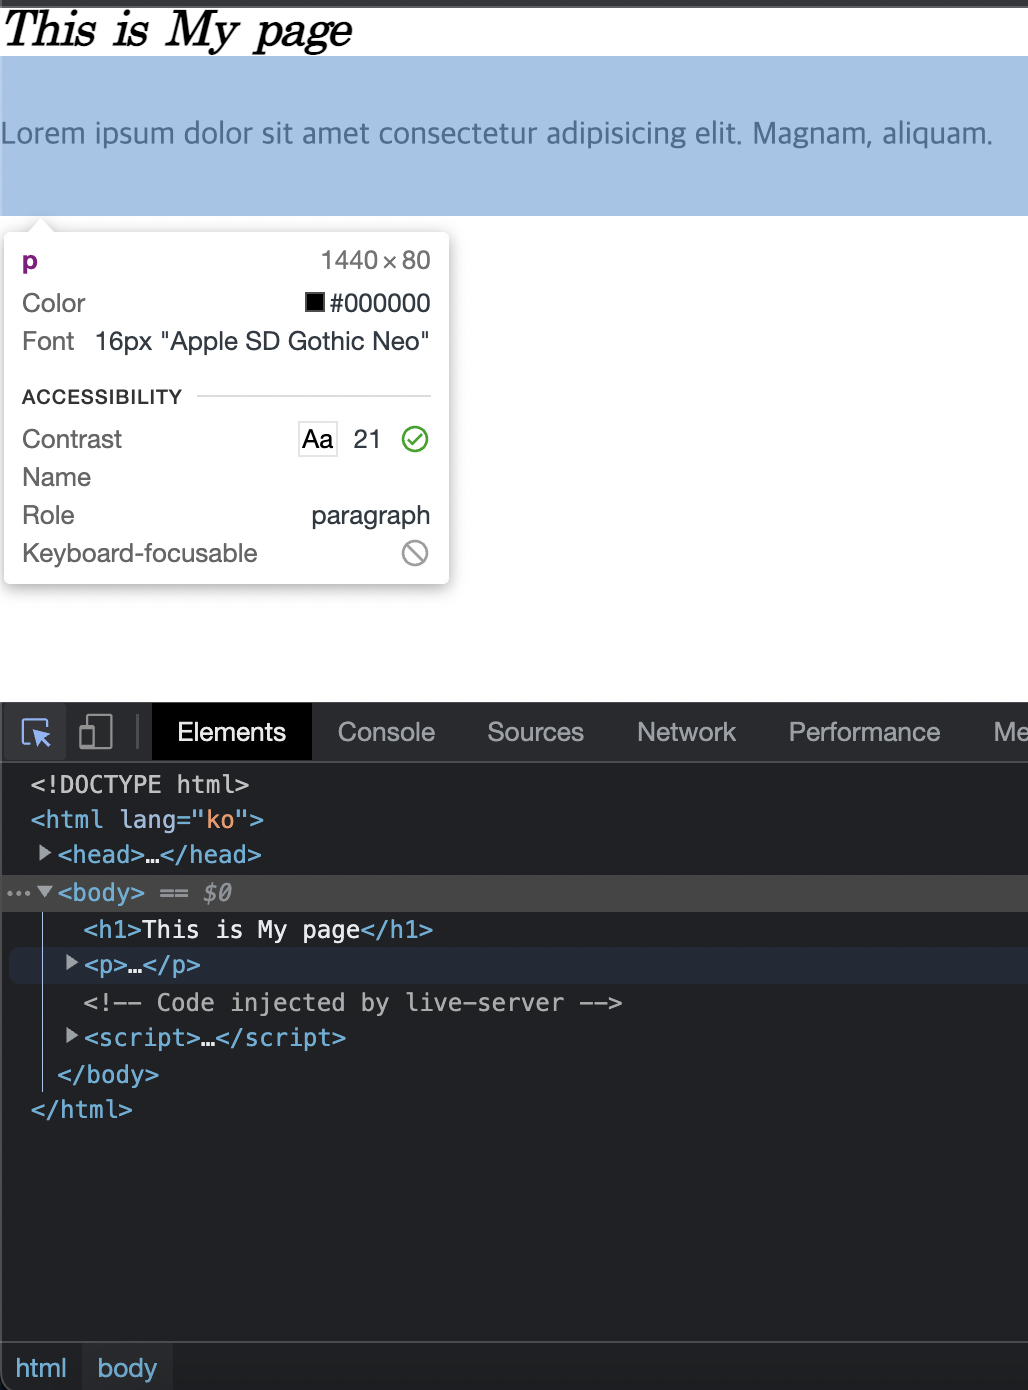This screenshot has height=1390, width=1028.
Task: Click the 1440 × 80 dimensions text
Action: pyautogui.click(x=376, y=260)
